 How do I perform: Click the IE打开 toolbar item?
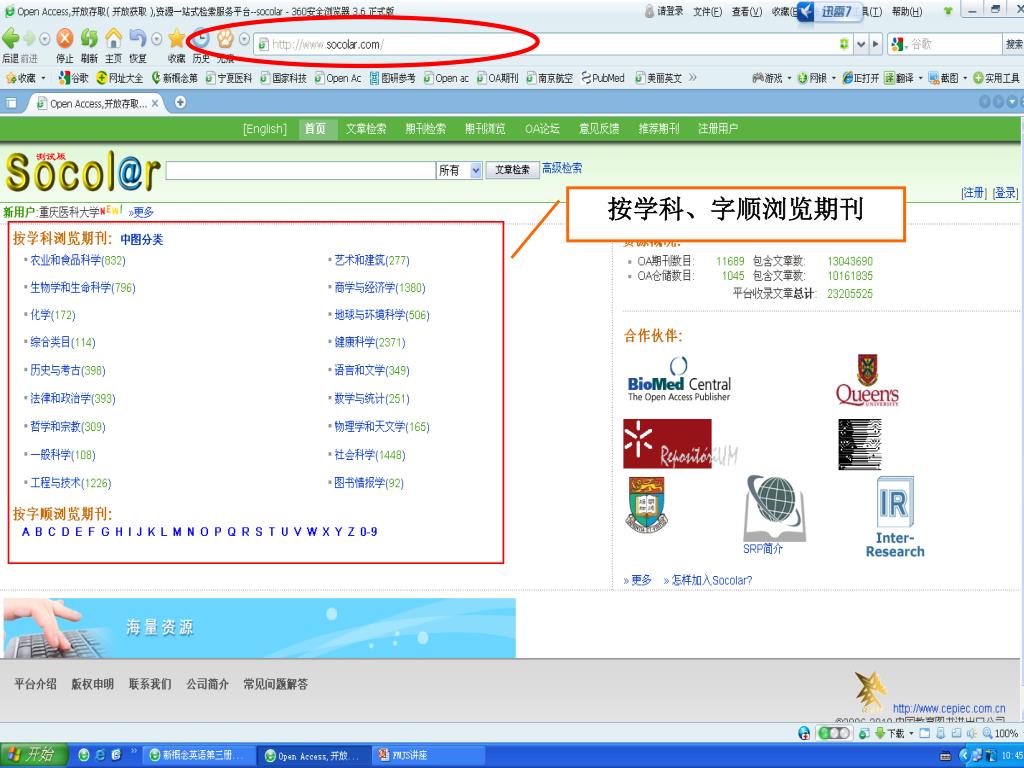click(861, 78)
